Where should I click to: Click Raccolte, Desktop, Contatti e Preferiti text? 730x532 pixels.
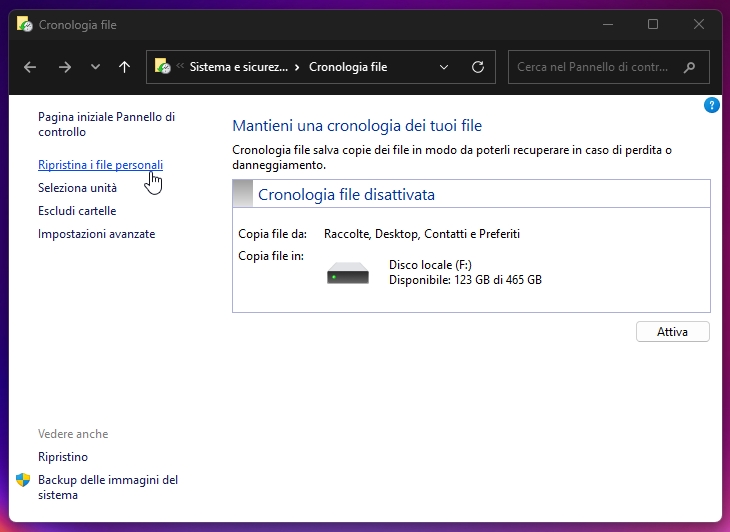(x=422, y=234)
